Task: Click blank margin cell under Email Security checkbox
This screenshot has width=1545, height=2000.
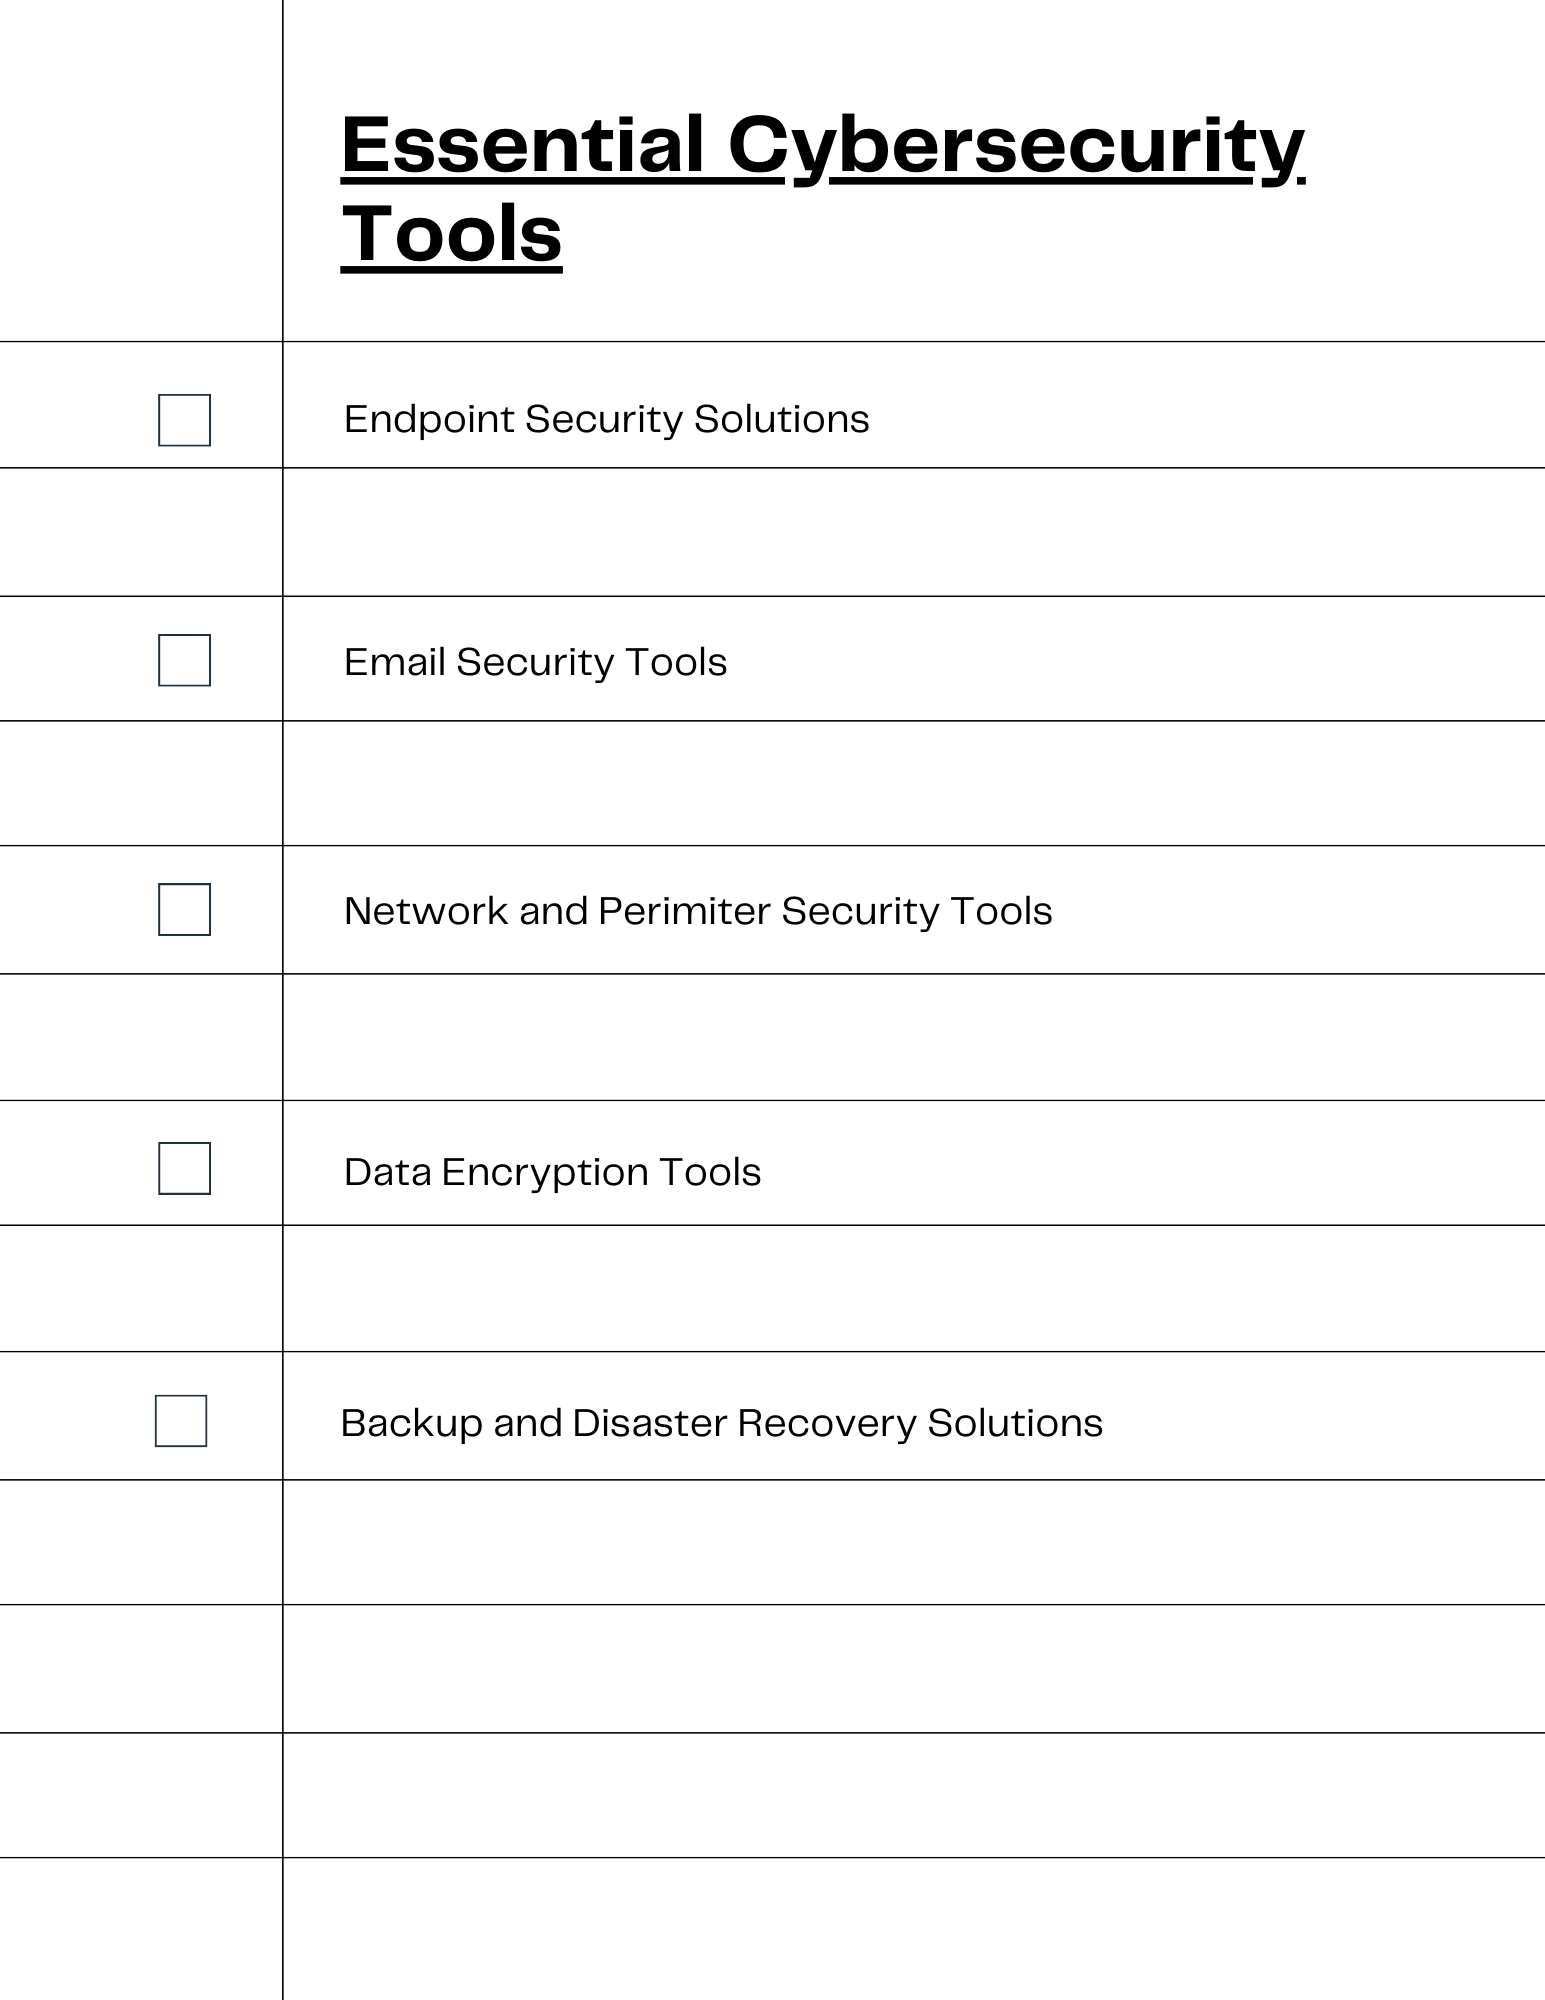Action: click(141, 783)
